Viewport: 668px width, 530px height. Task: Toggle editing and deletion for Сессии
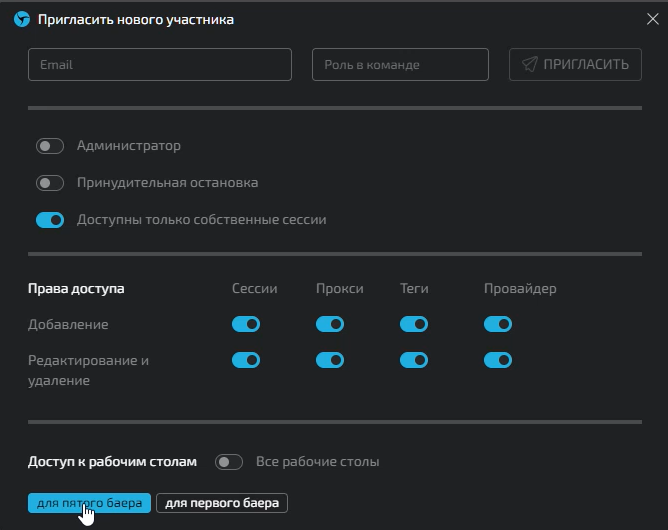pyautogui.click(x=246, y=360)
